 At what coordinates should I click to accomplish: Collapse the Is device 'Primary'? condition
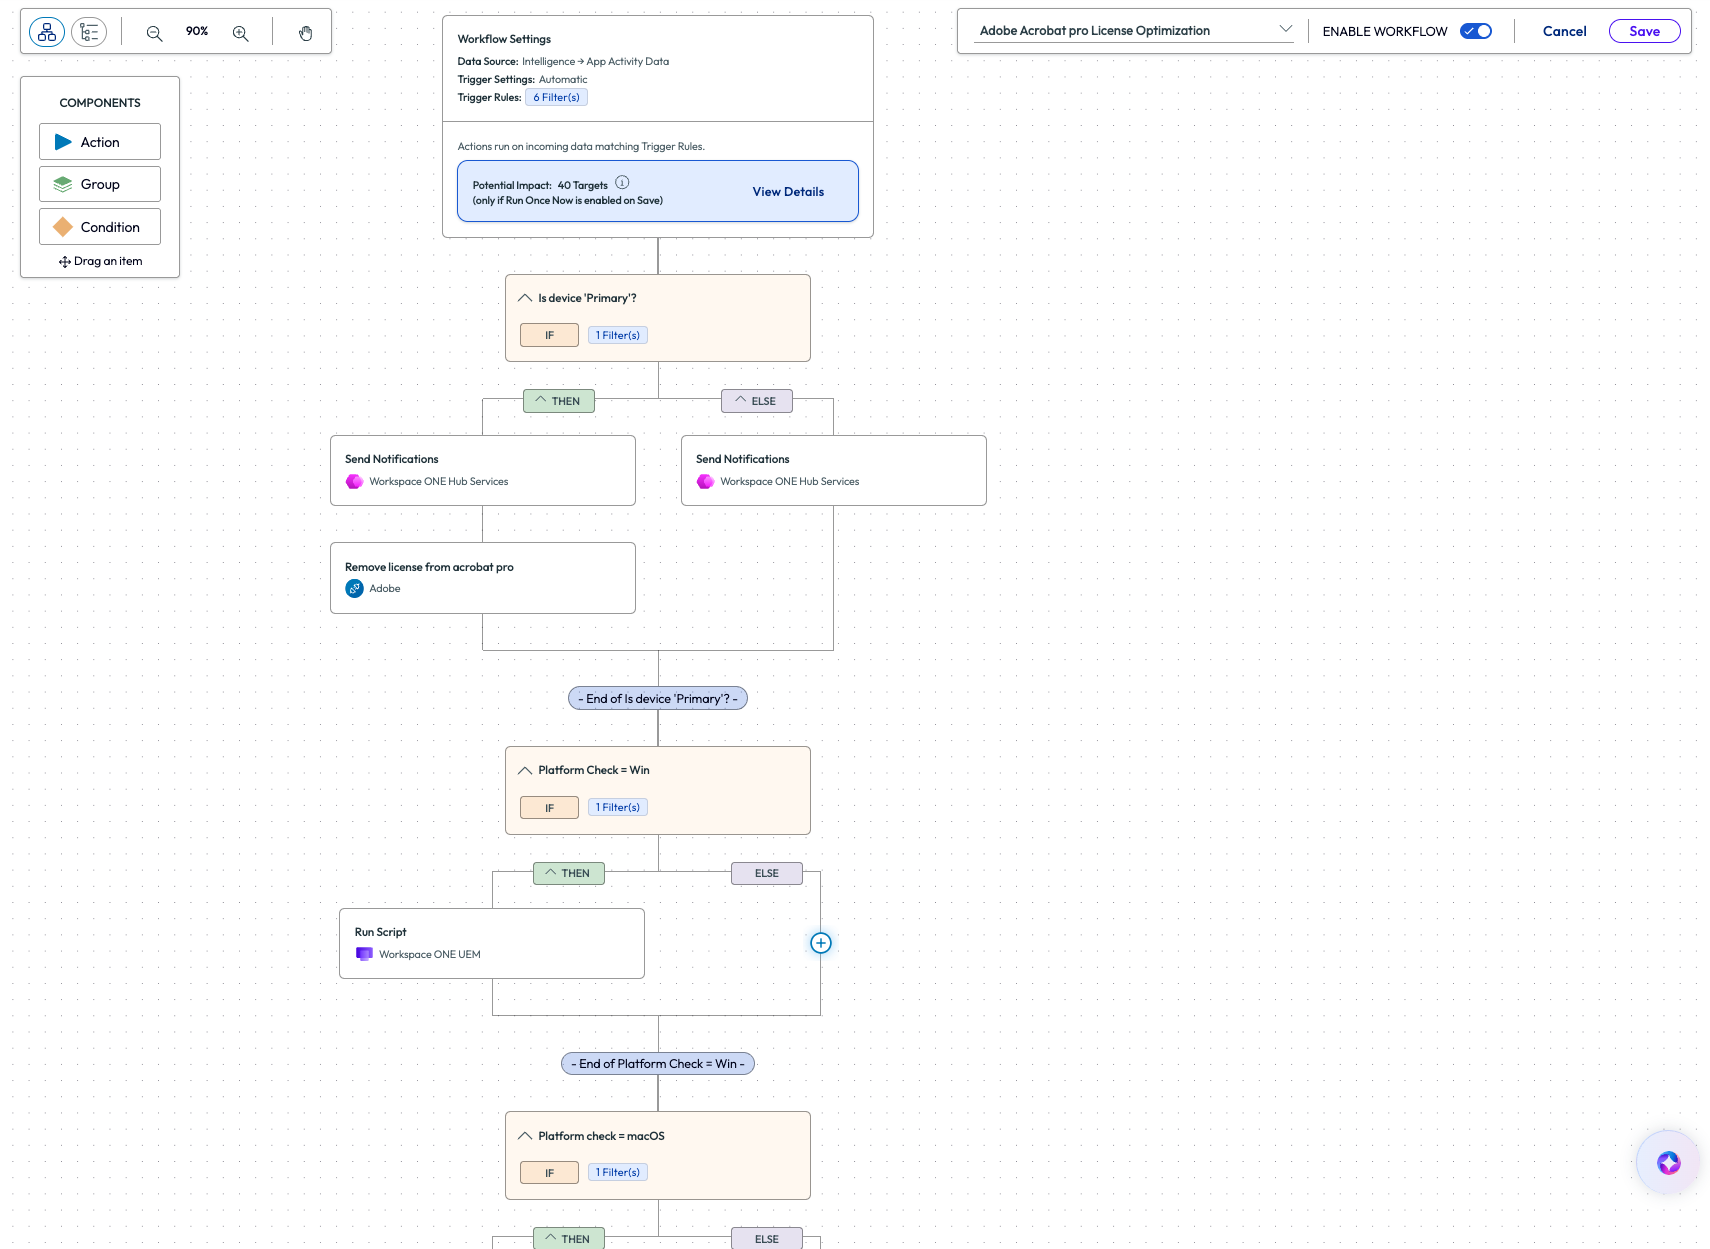pyautogui.click(x=525, y=297)
